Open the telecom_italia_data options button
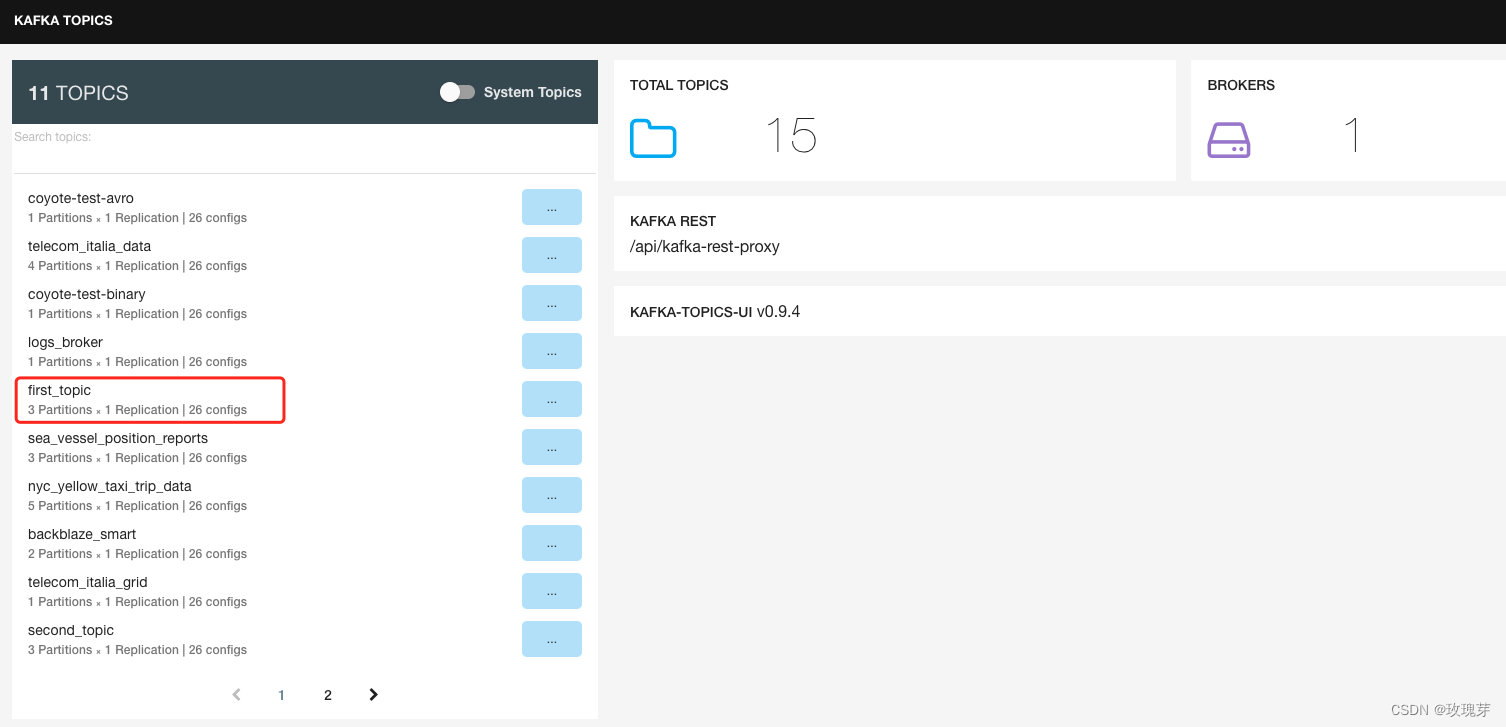Image resolution: width=1506 pixels, height=727 pixels. [552, 255]
